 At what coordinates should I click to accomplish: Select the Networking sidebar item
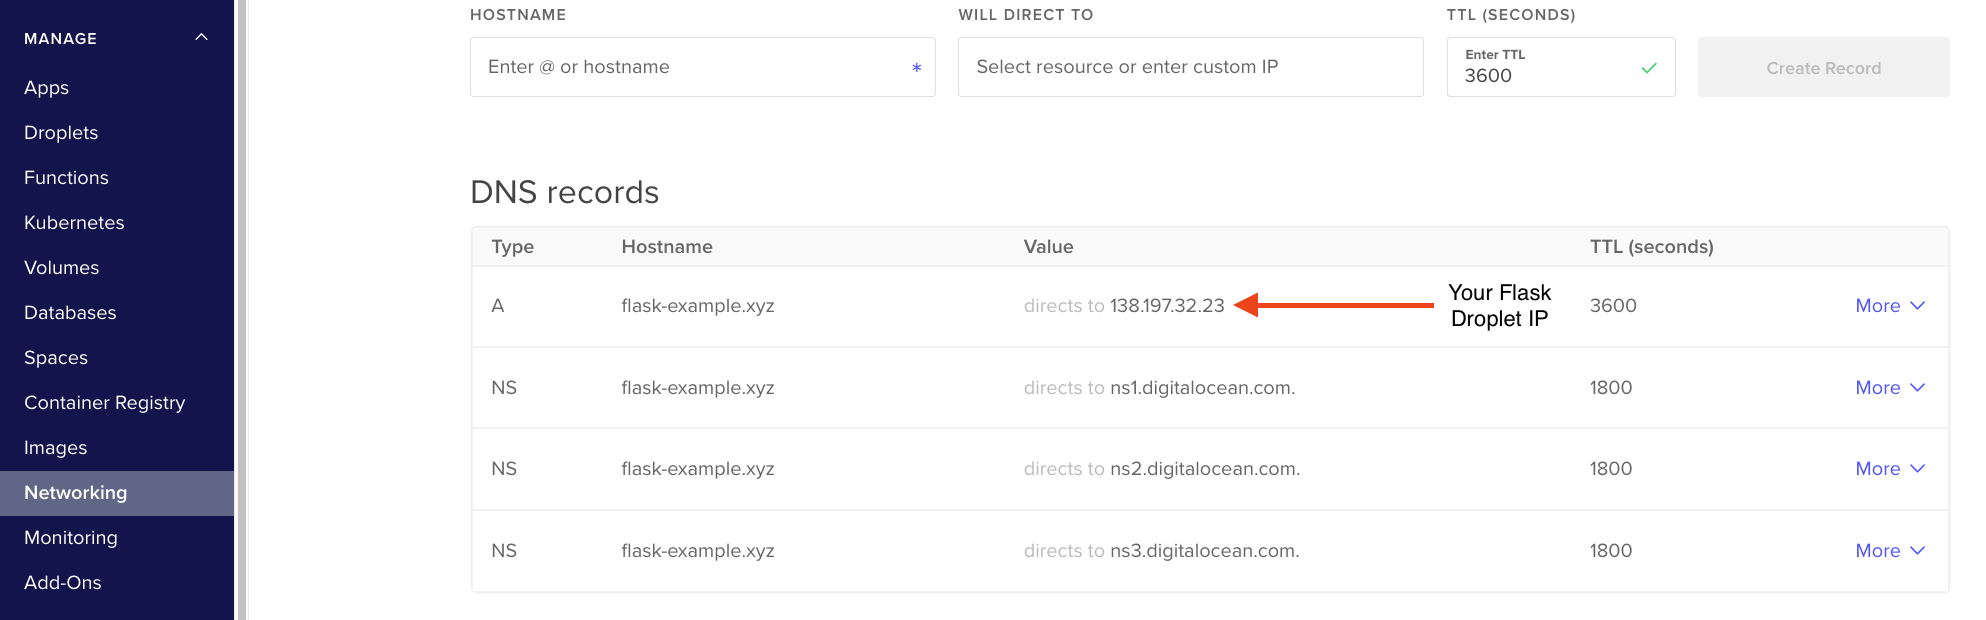tap(75, 492)
